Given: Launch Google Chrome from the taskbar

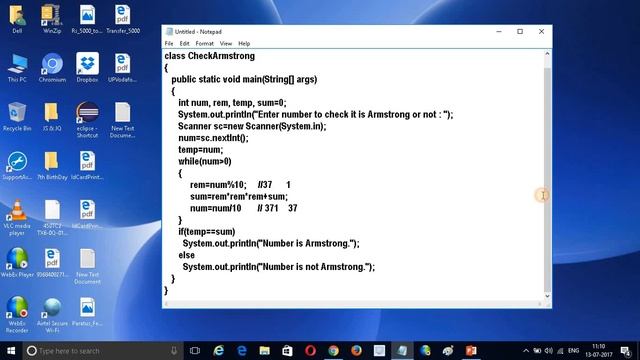Looking at the screenshot, I should [x=333, y=351].
